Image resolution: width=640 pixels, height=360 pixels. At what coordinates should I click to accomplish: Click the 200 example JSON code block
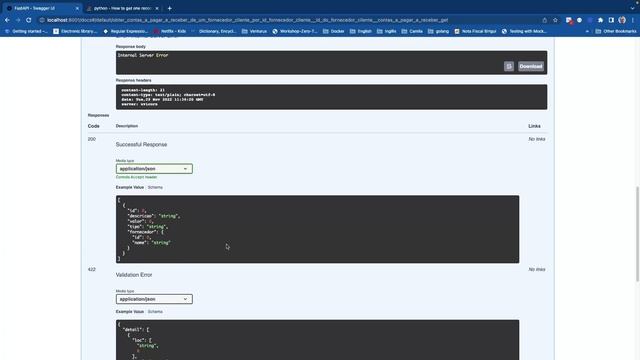pyautogui.click(x=318, y=229)
